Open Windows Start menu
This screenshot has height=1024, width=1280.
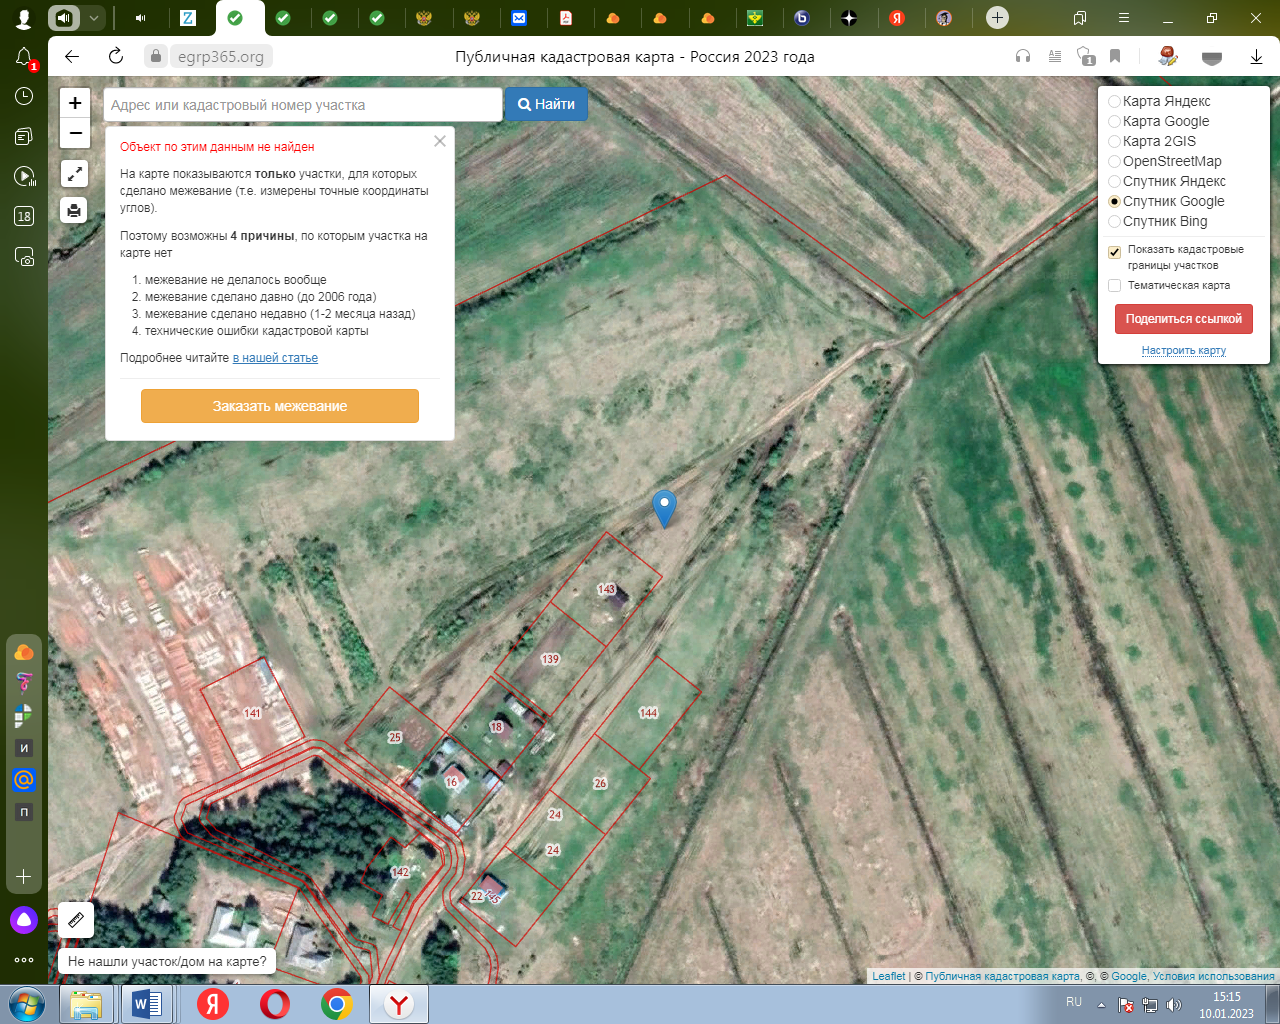[26, 1004]
